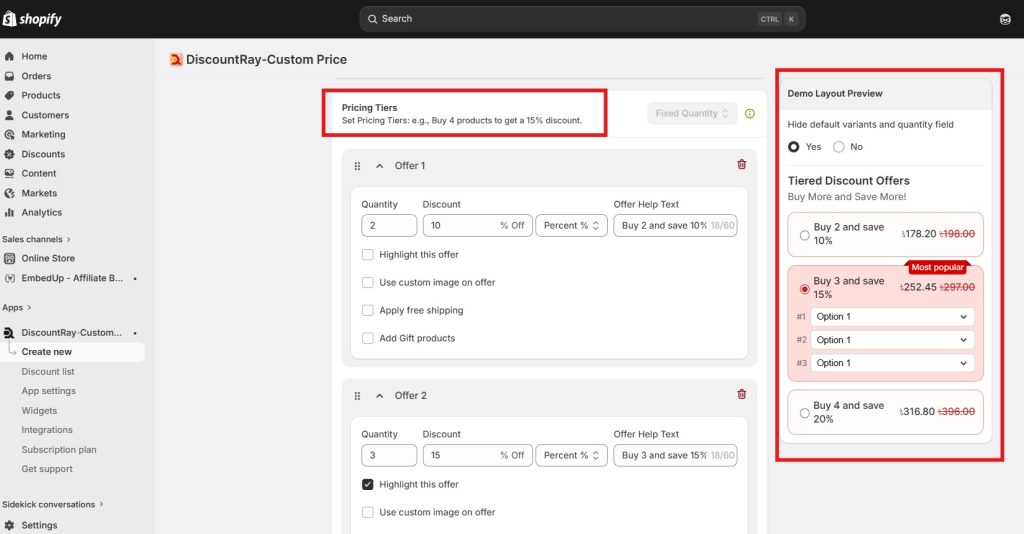This screenshot has width=1024, height=534.
Task: Open Subscription plan page
Action: 59,450
